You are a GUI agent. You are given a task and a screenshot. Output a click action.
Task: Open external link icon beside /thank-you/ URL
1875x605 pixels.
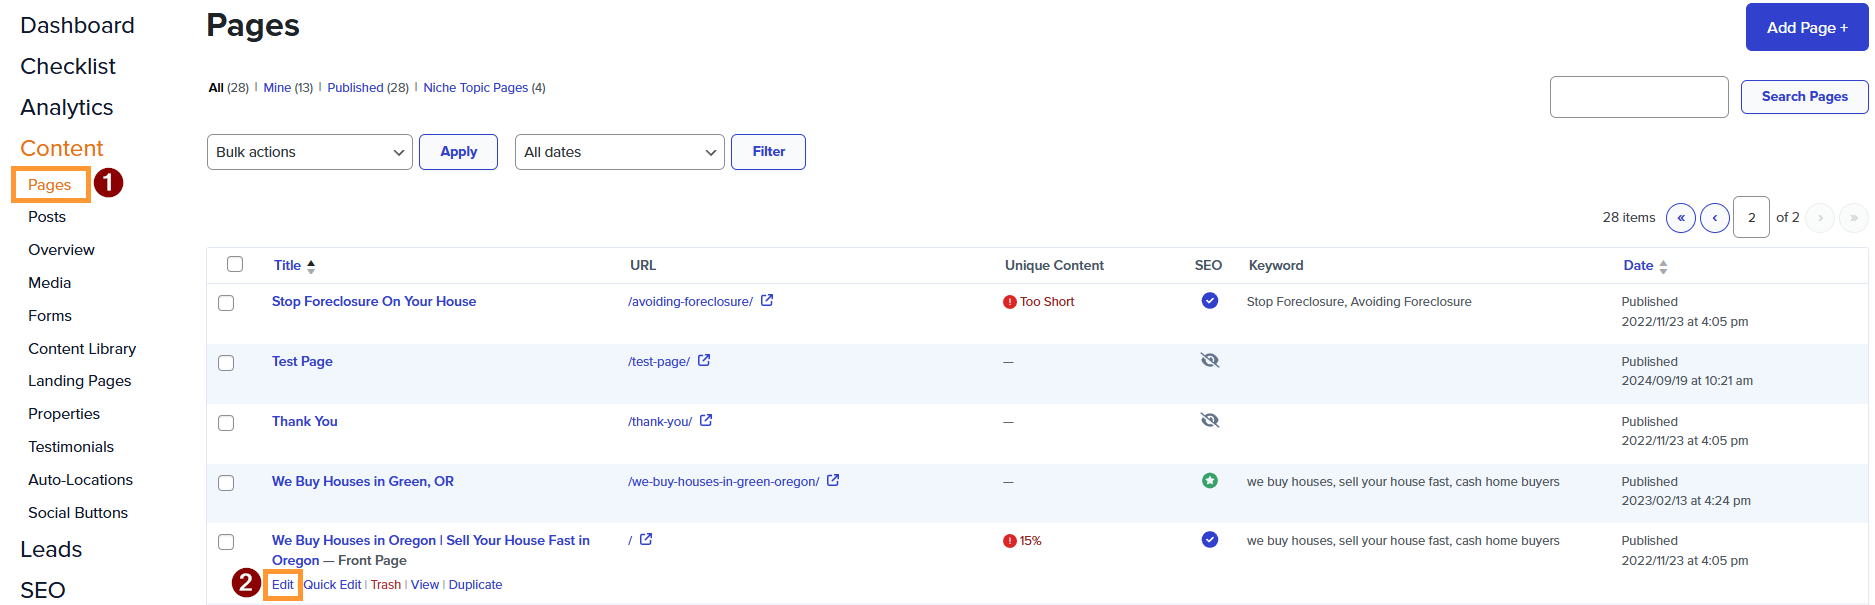pos(706,420)
